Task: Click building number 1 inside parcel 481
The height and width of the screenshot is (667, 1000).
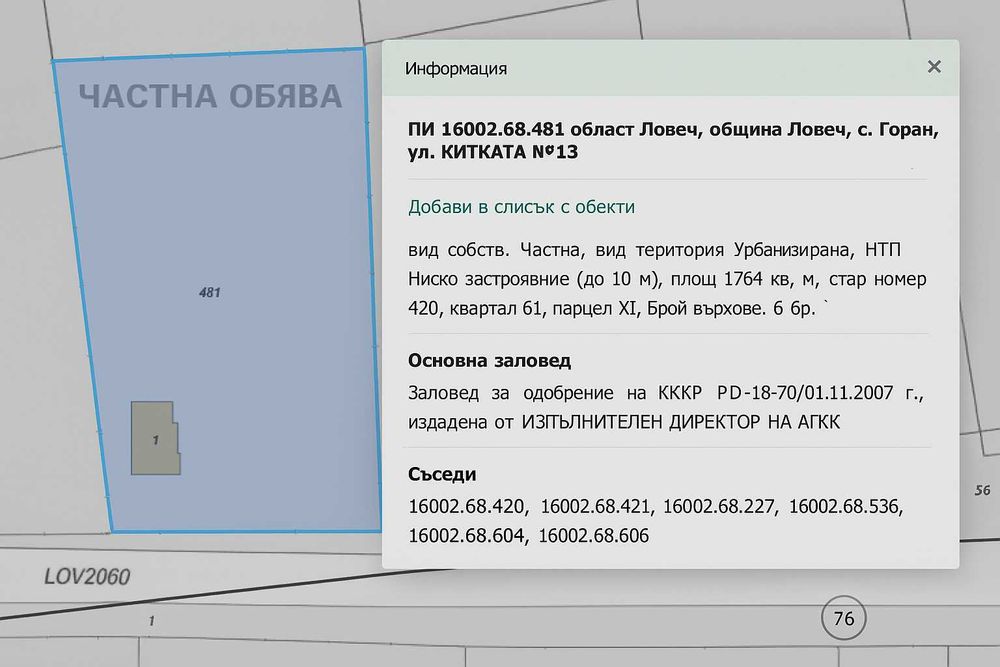Action: tap(156, 440)
